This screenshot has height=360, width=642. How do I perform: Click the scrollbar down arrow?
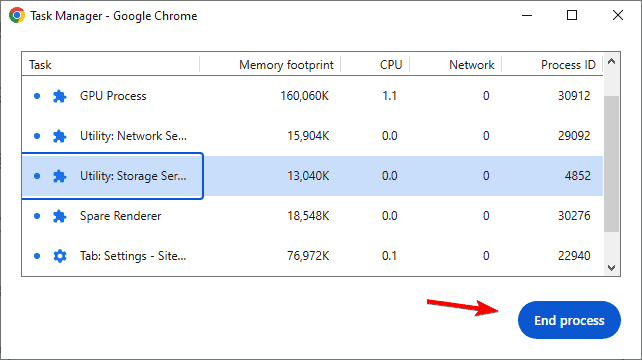click(x=612, y=268)
